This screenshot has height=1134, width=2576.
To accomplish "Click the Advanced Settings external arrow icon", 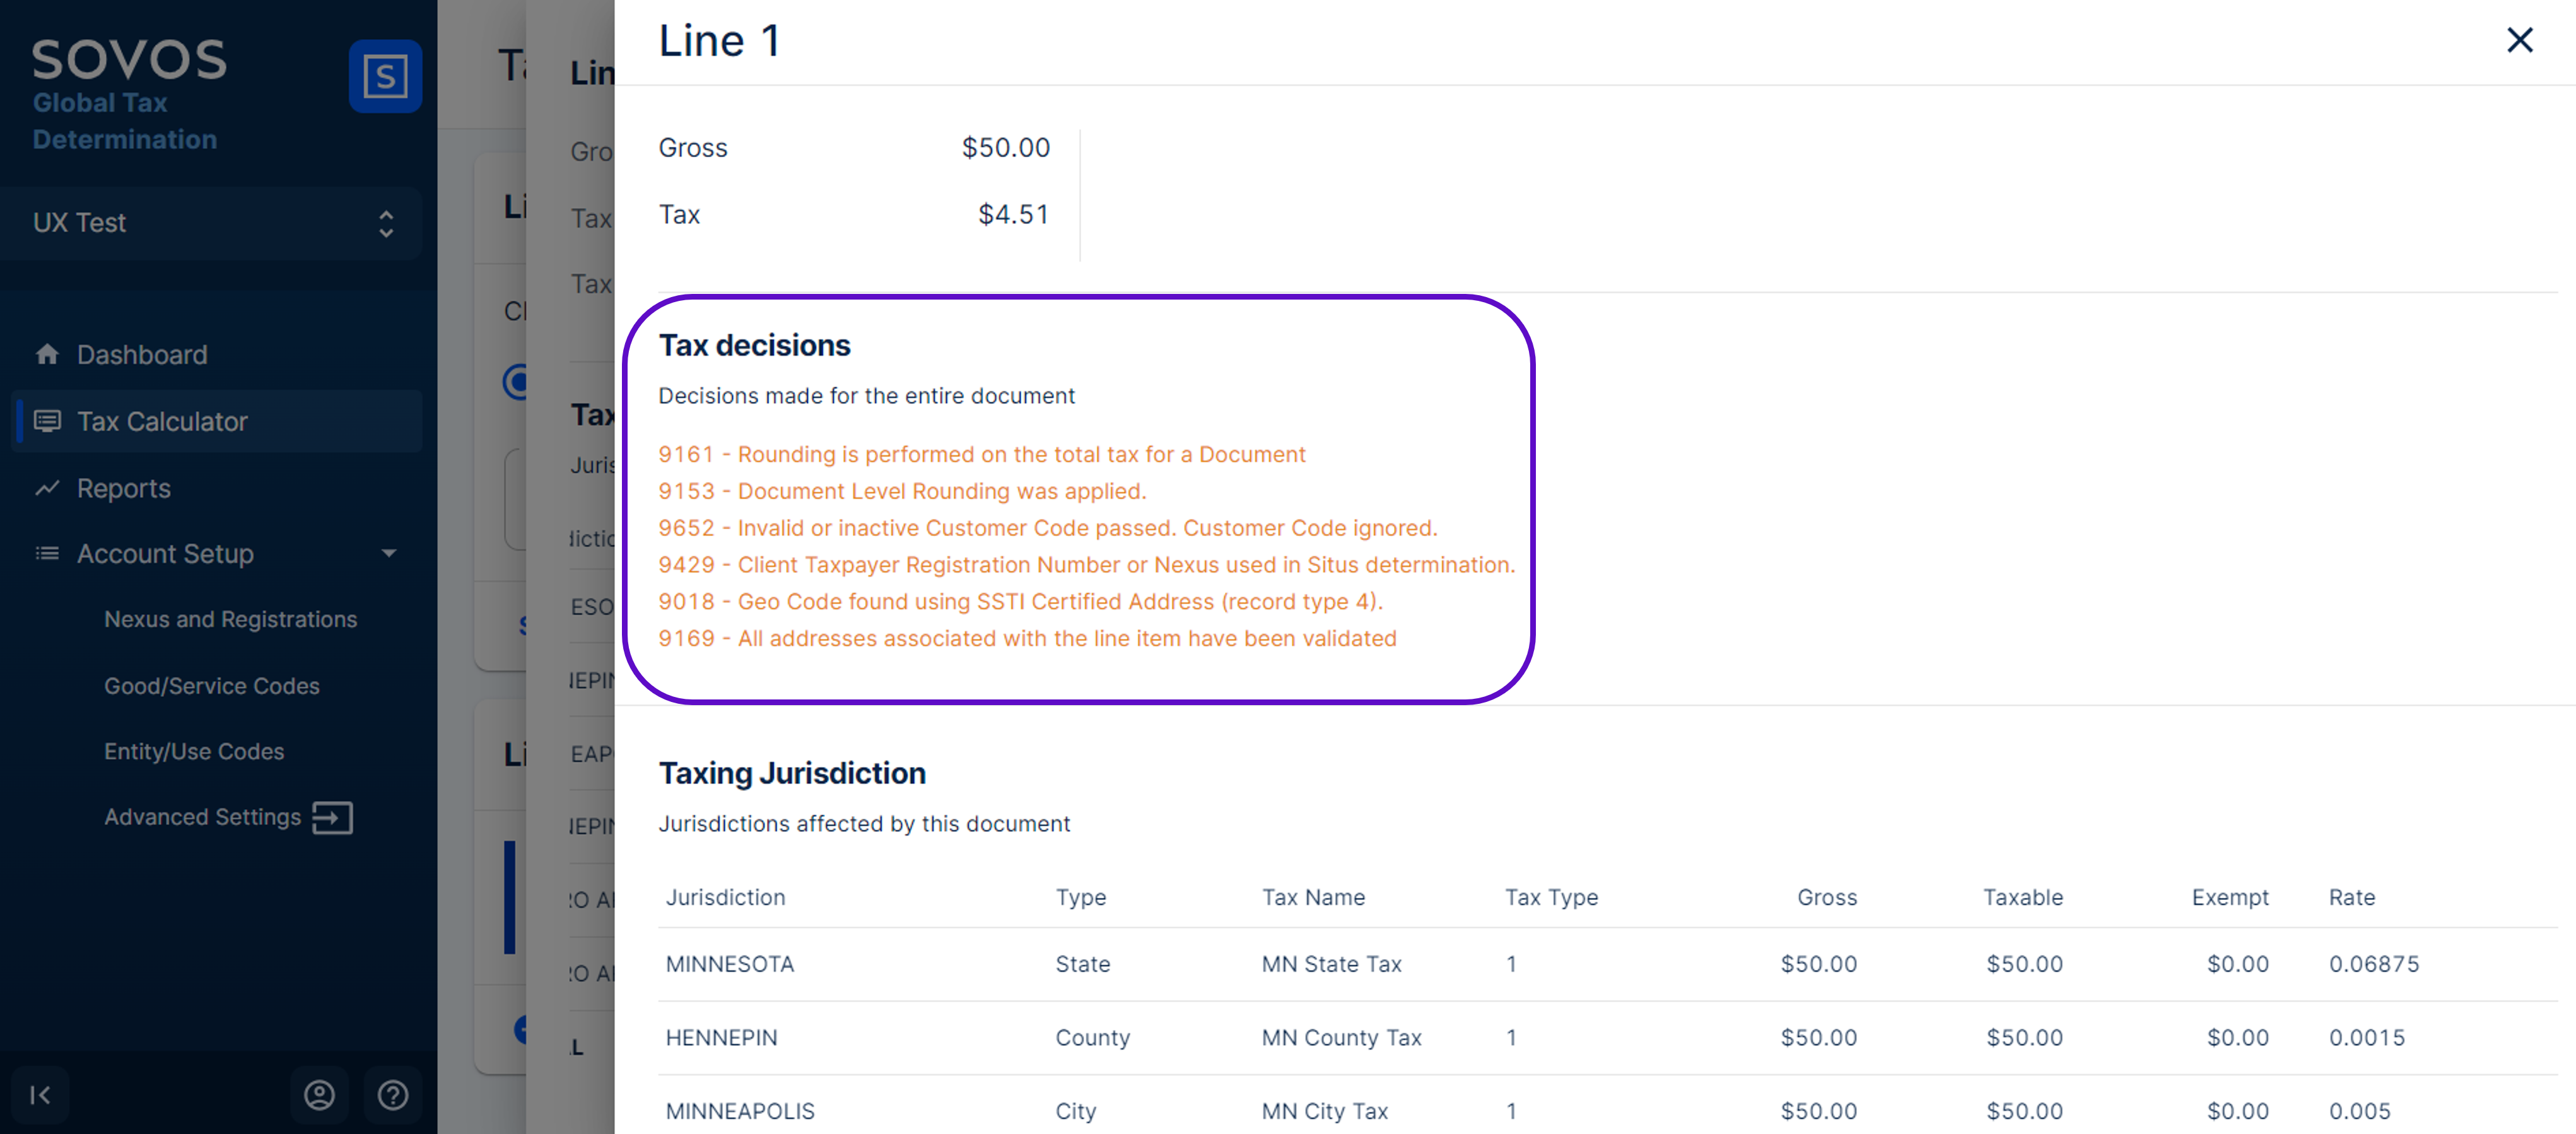I will pos(332,817).
